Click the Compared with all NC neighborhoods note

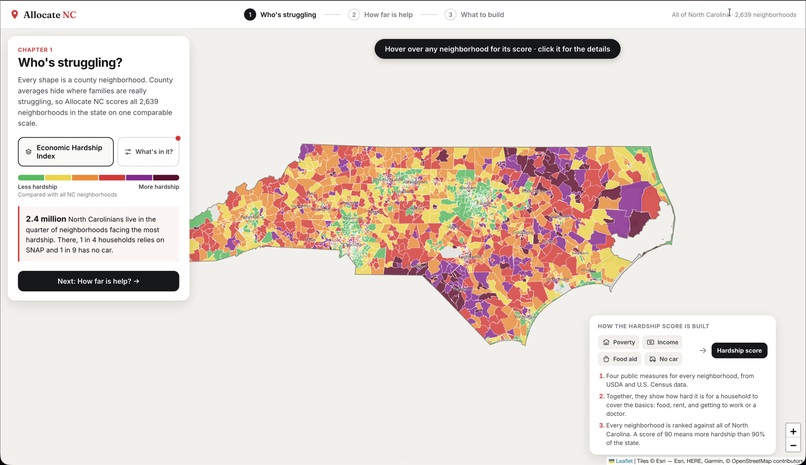67,195
